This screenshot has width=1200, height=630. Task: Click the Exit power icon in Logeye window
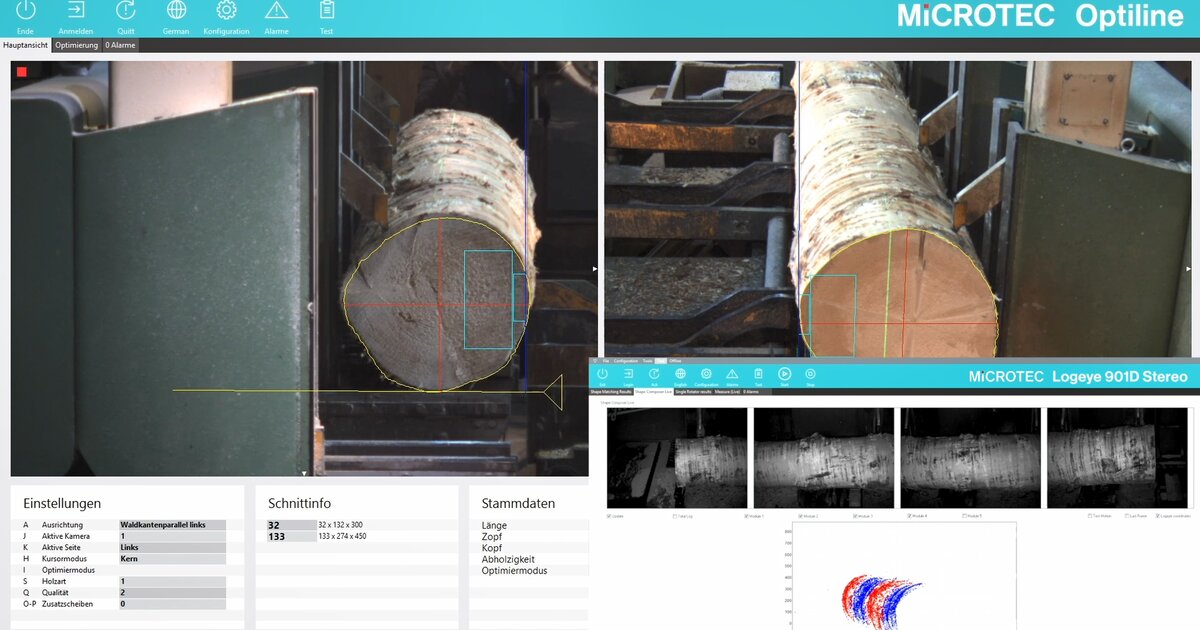[602, 374]
